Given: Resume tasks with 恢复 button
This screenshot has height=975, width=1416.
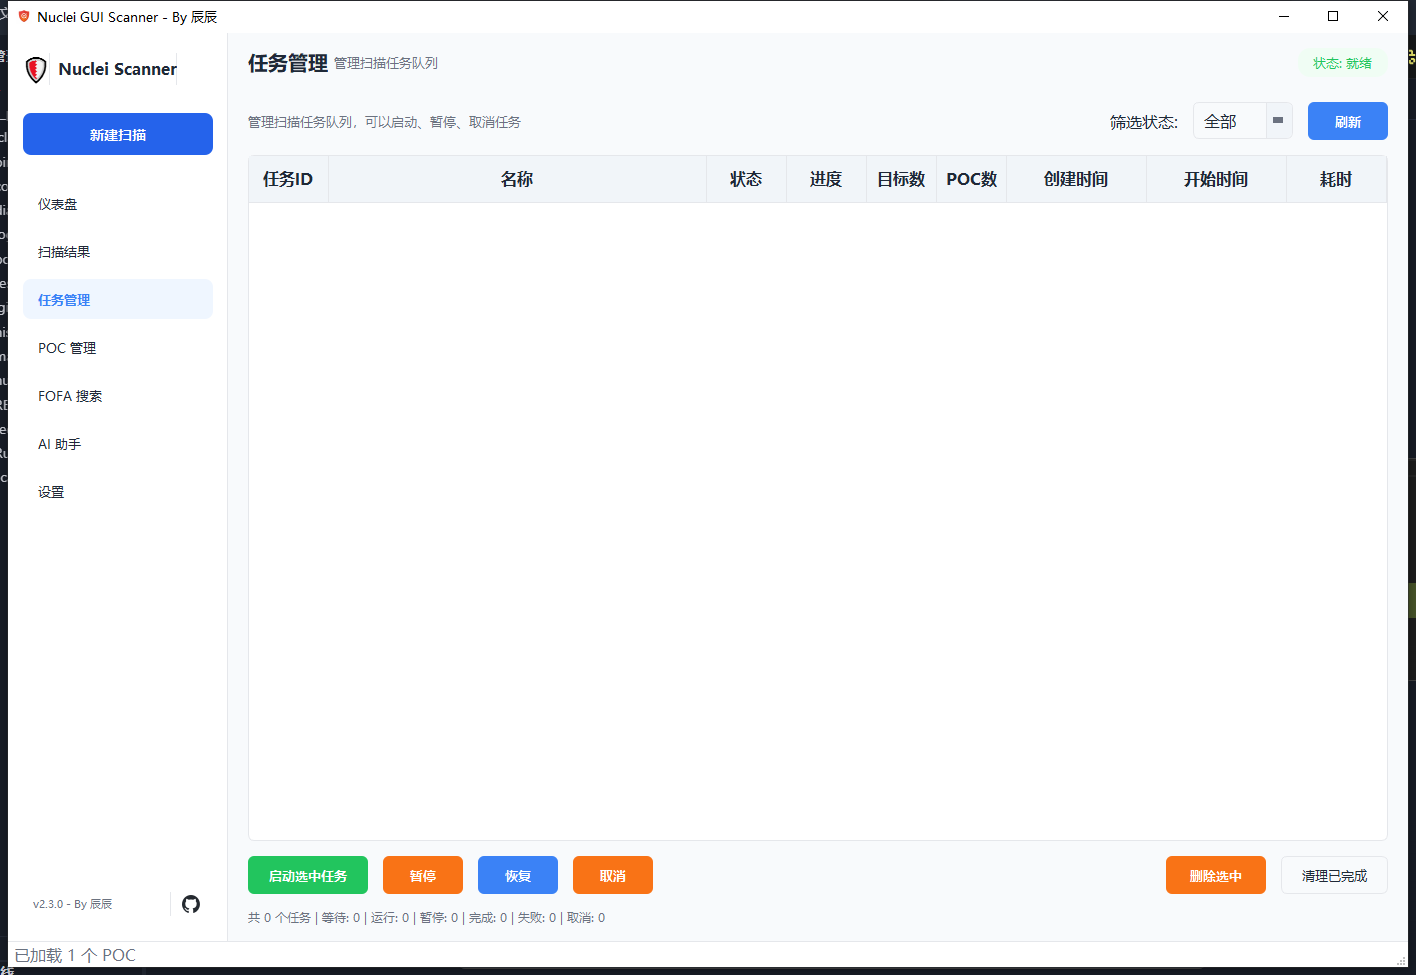Looking at the screenshot, I should (x=517, y=874).
